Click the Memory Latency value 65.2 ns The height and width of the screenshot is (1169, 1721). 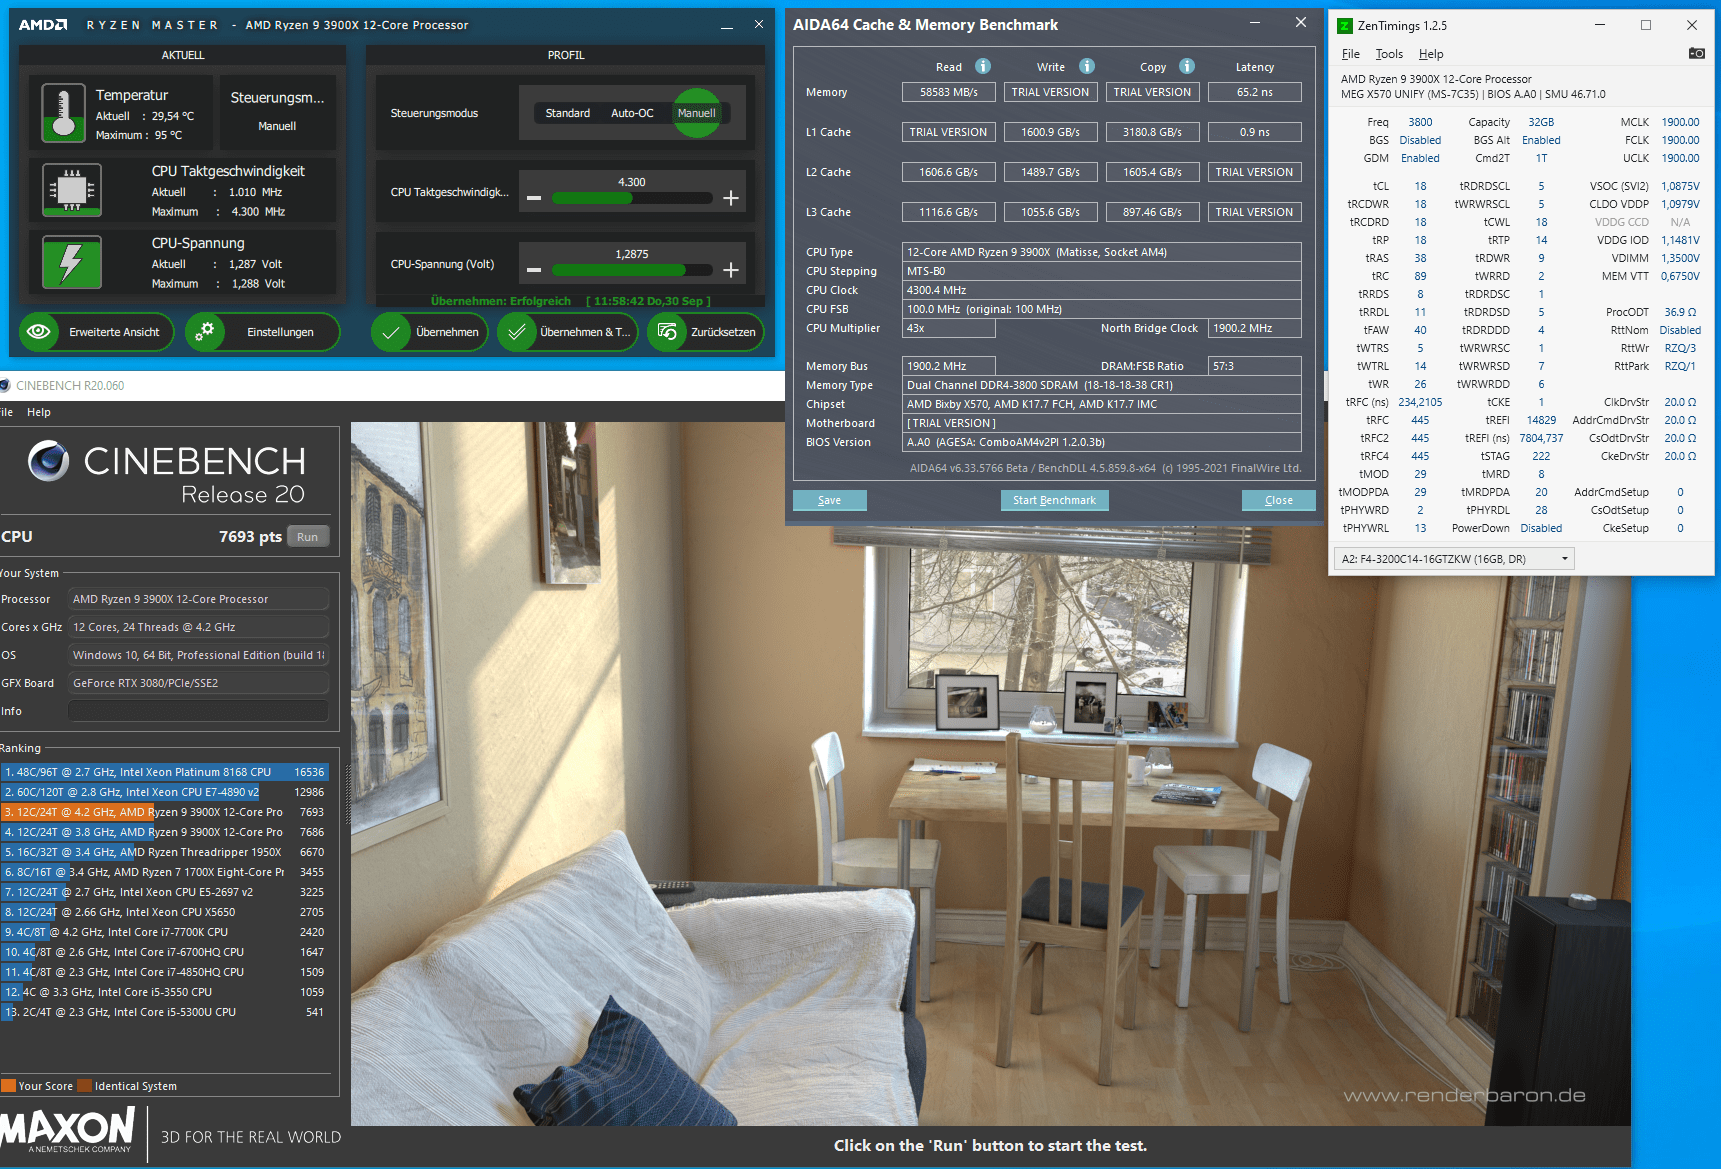(1255, 92)
